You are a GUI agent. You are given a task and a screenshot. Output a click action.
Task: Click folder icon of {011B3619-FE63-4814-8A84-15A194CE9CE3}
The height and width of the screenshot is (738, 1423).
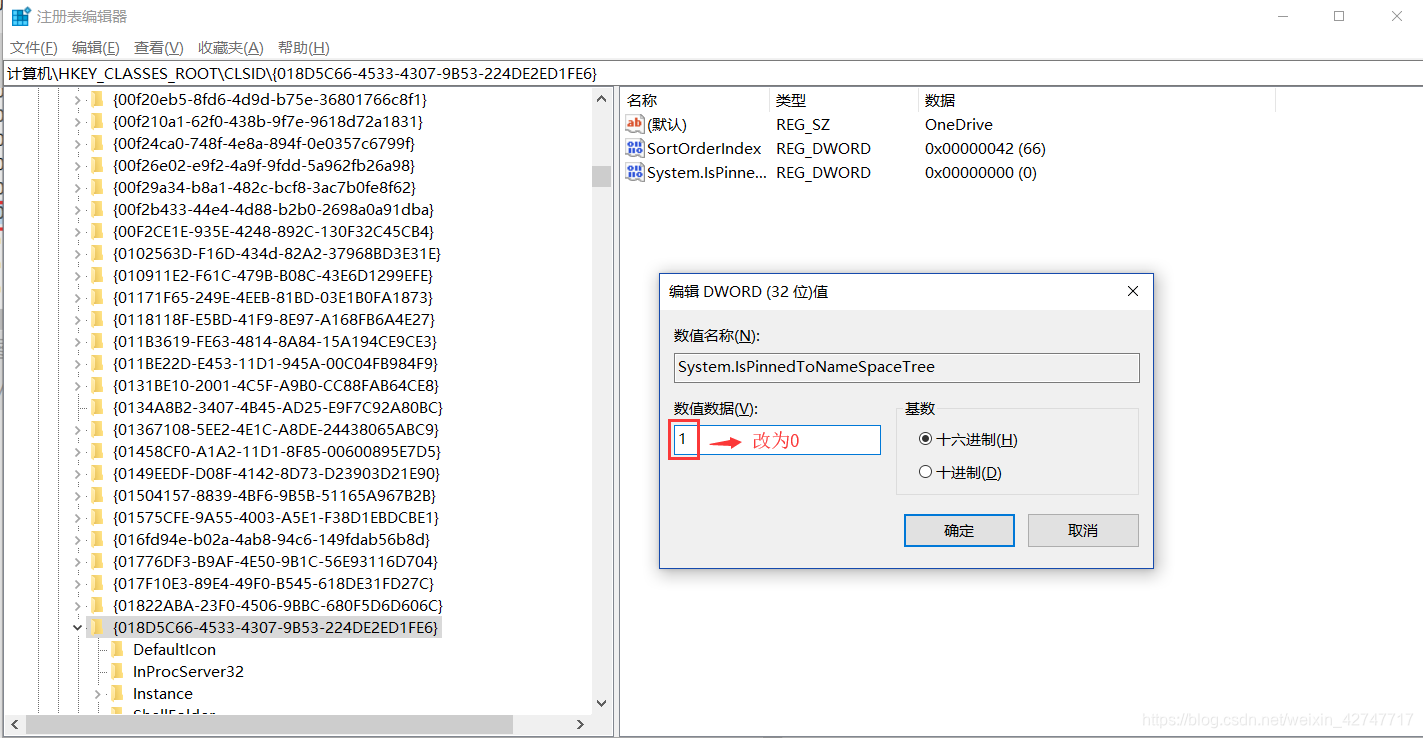(x=97, y=341)
